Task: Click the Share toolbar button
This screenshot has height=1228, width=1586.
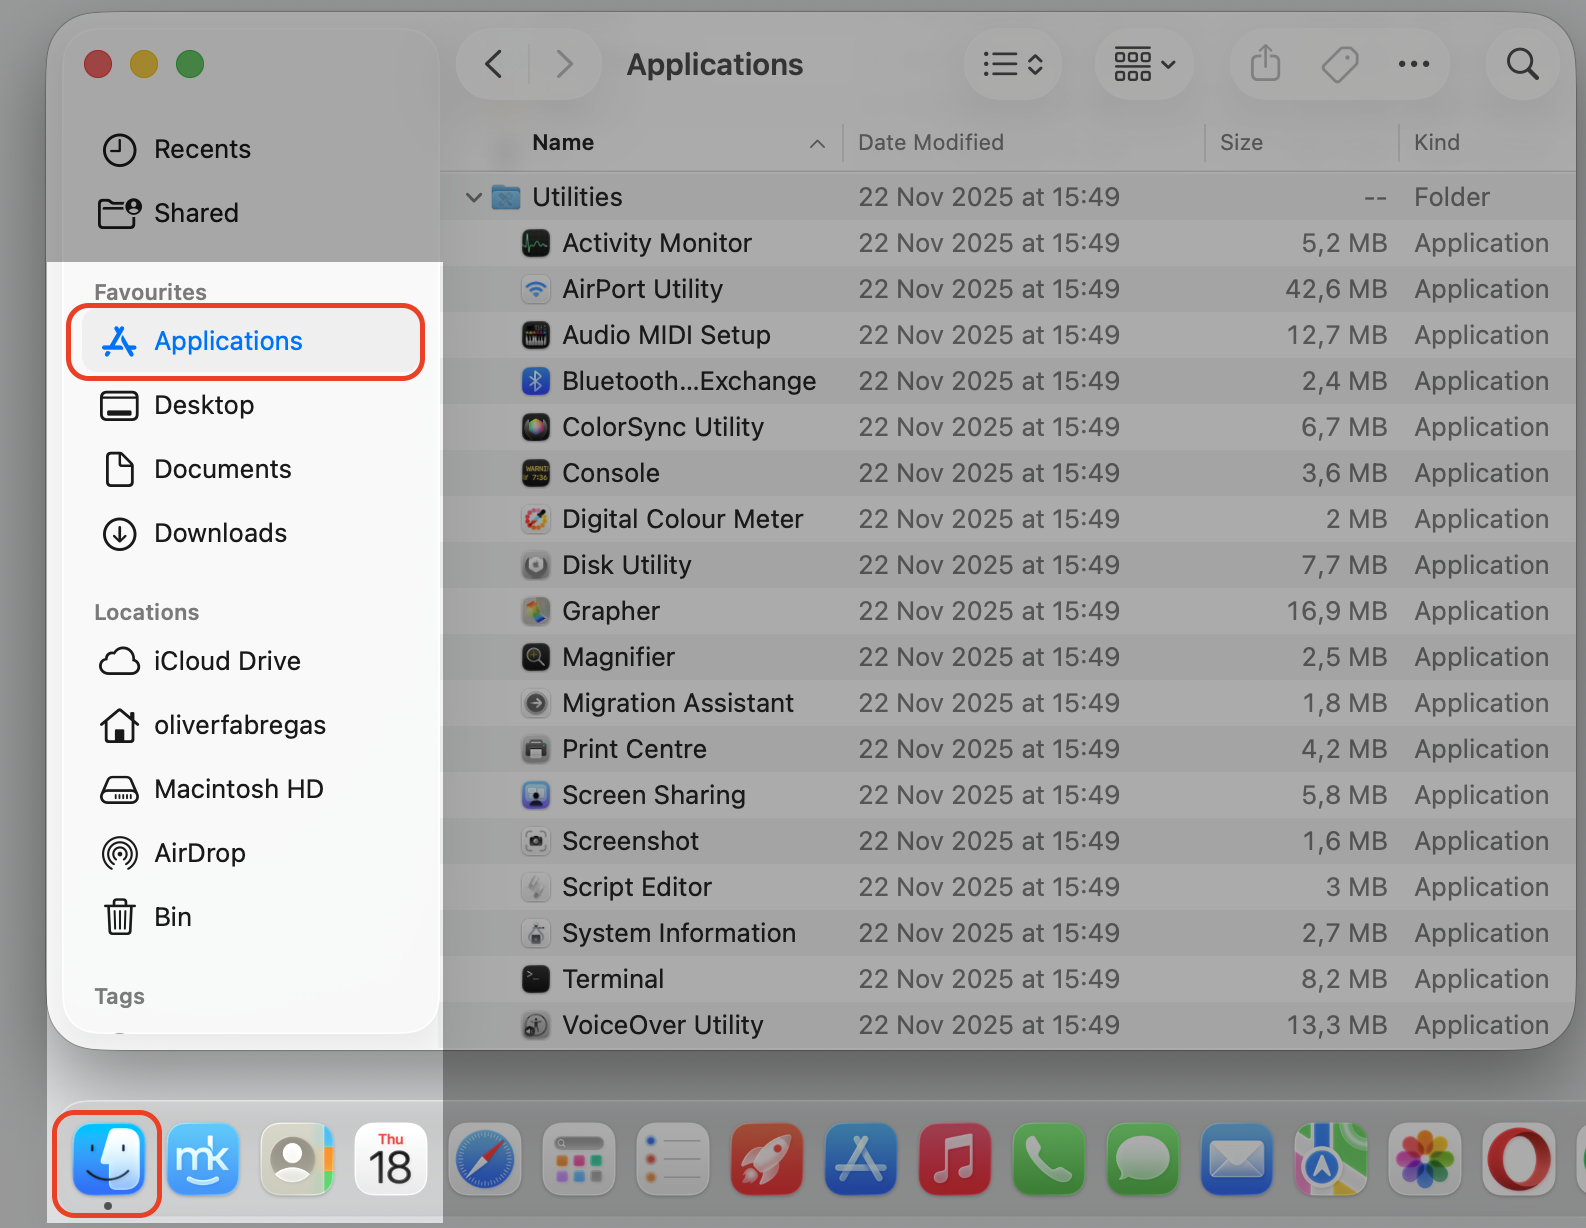Action: pos(1266,64)
